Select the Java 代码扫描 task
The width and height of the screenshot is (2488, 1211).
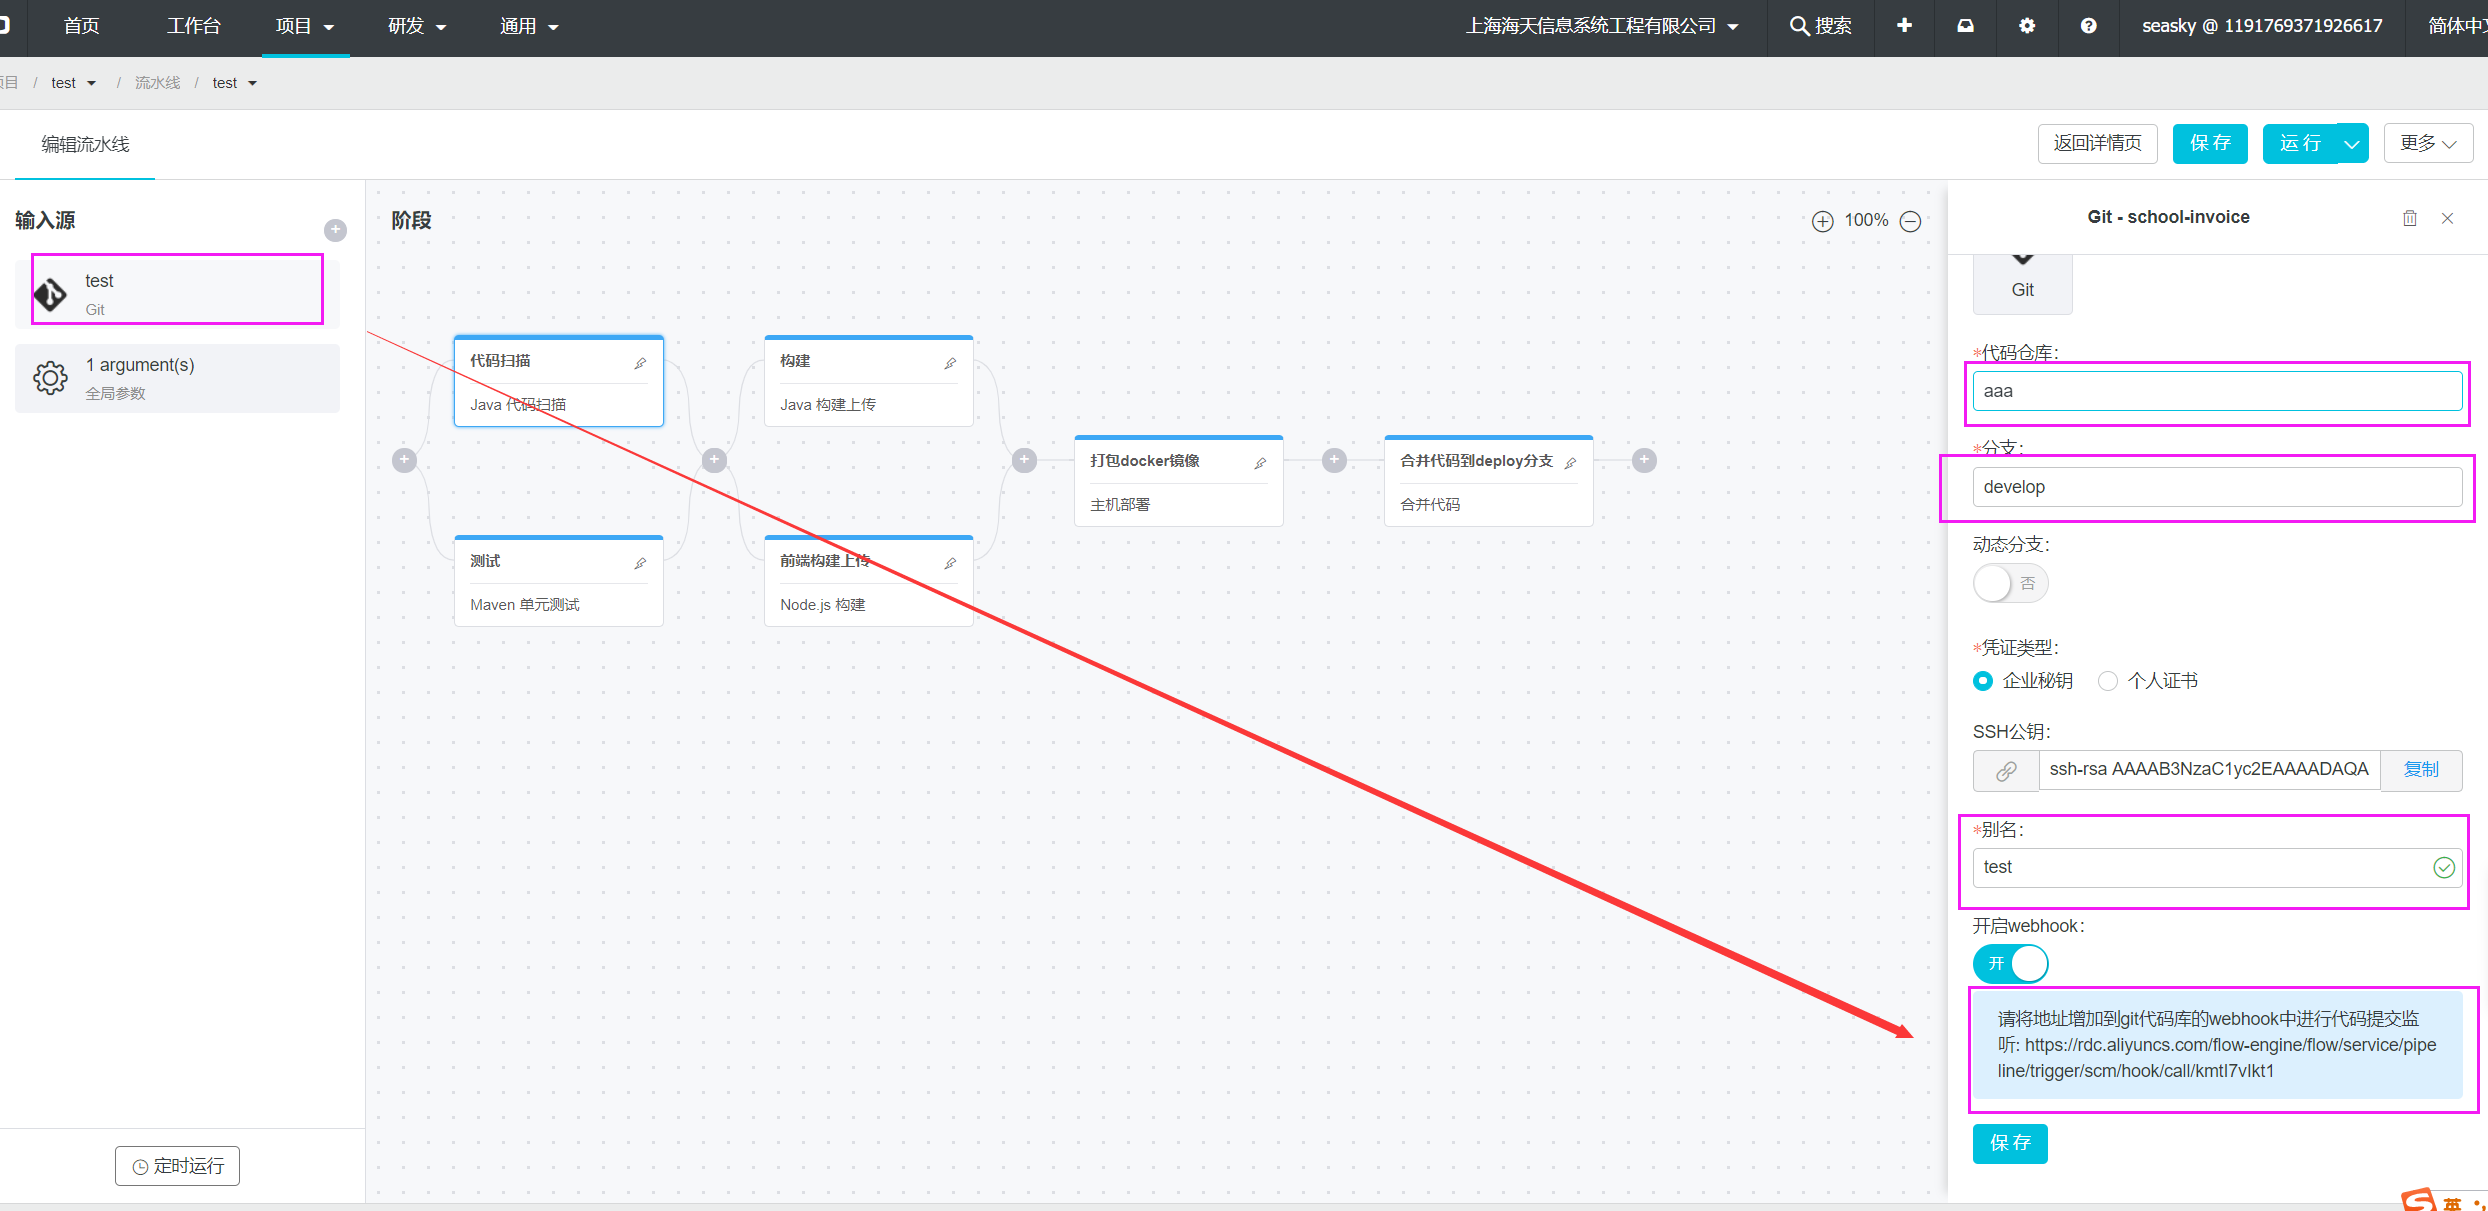coord(518,405)
